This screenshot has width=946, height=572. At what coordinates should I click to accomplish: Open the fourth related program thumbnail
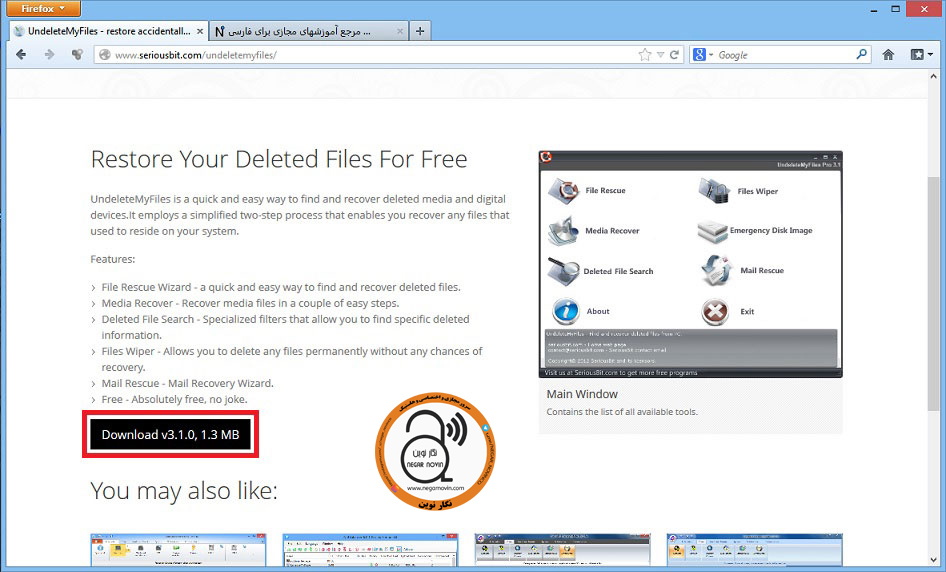[x=755, y=550]
